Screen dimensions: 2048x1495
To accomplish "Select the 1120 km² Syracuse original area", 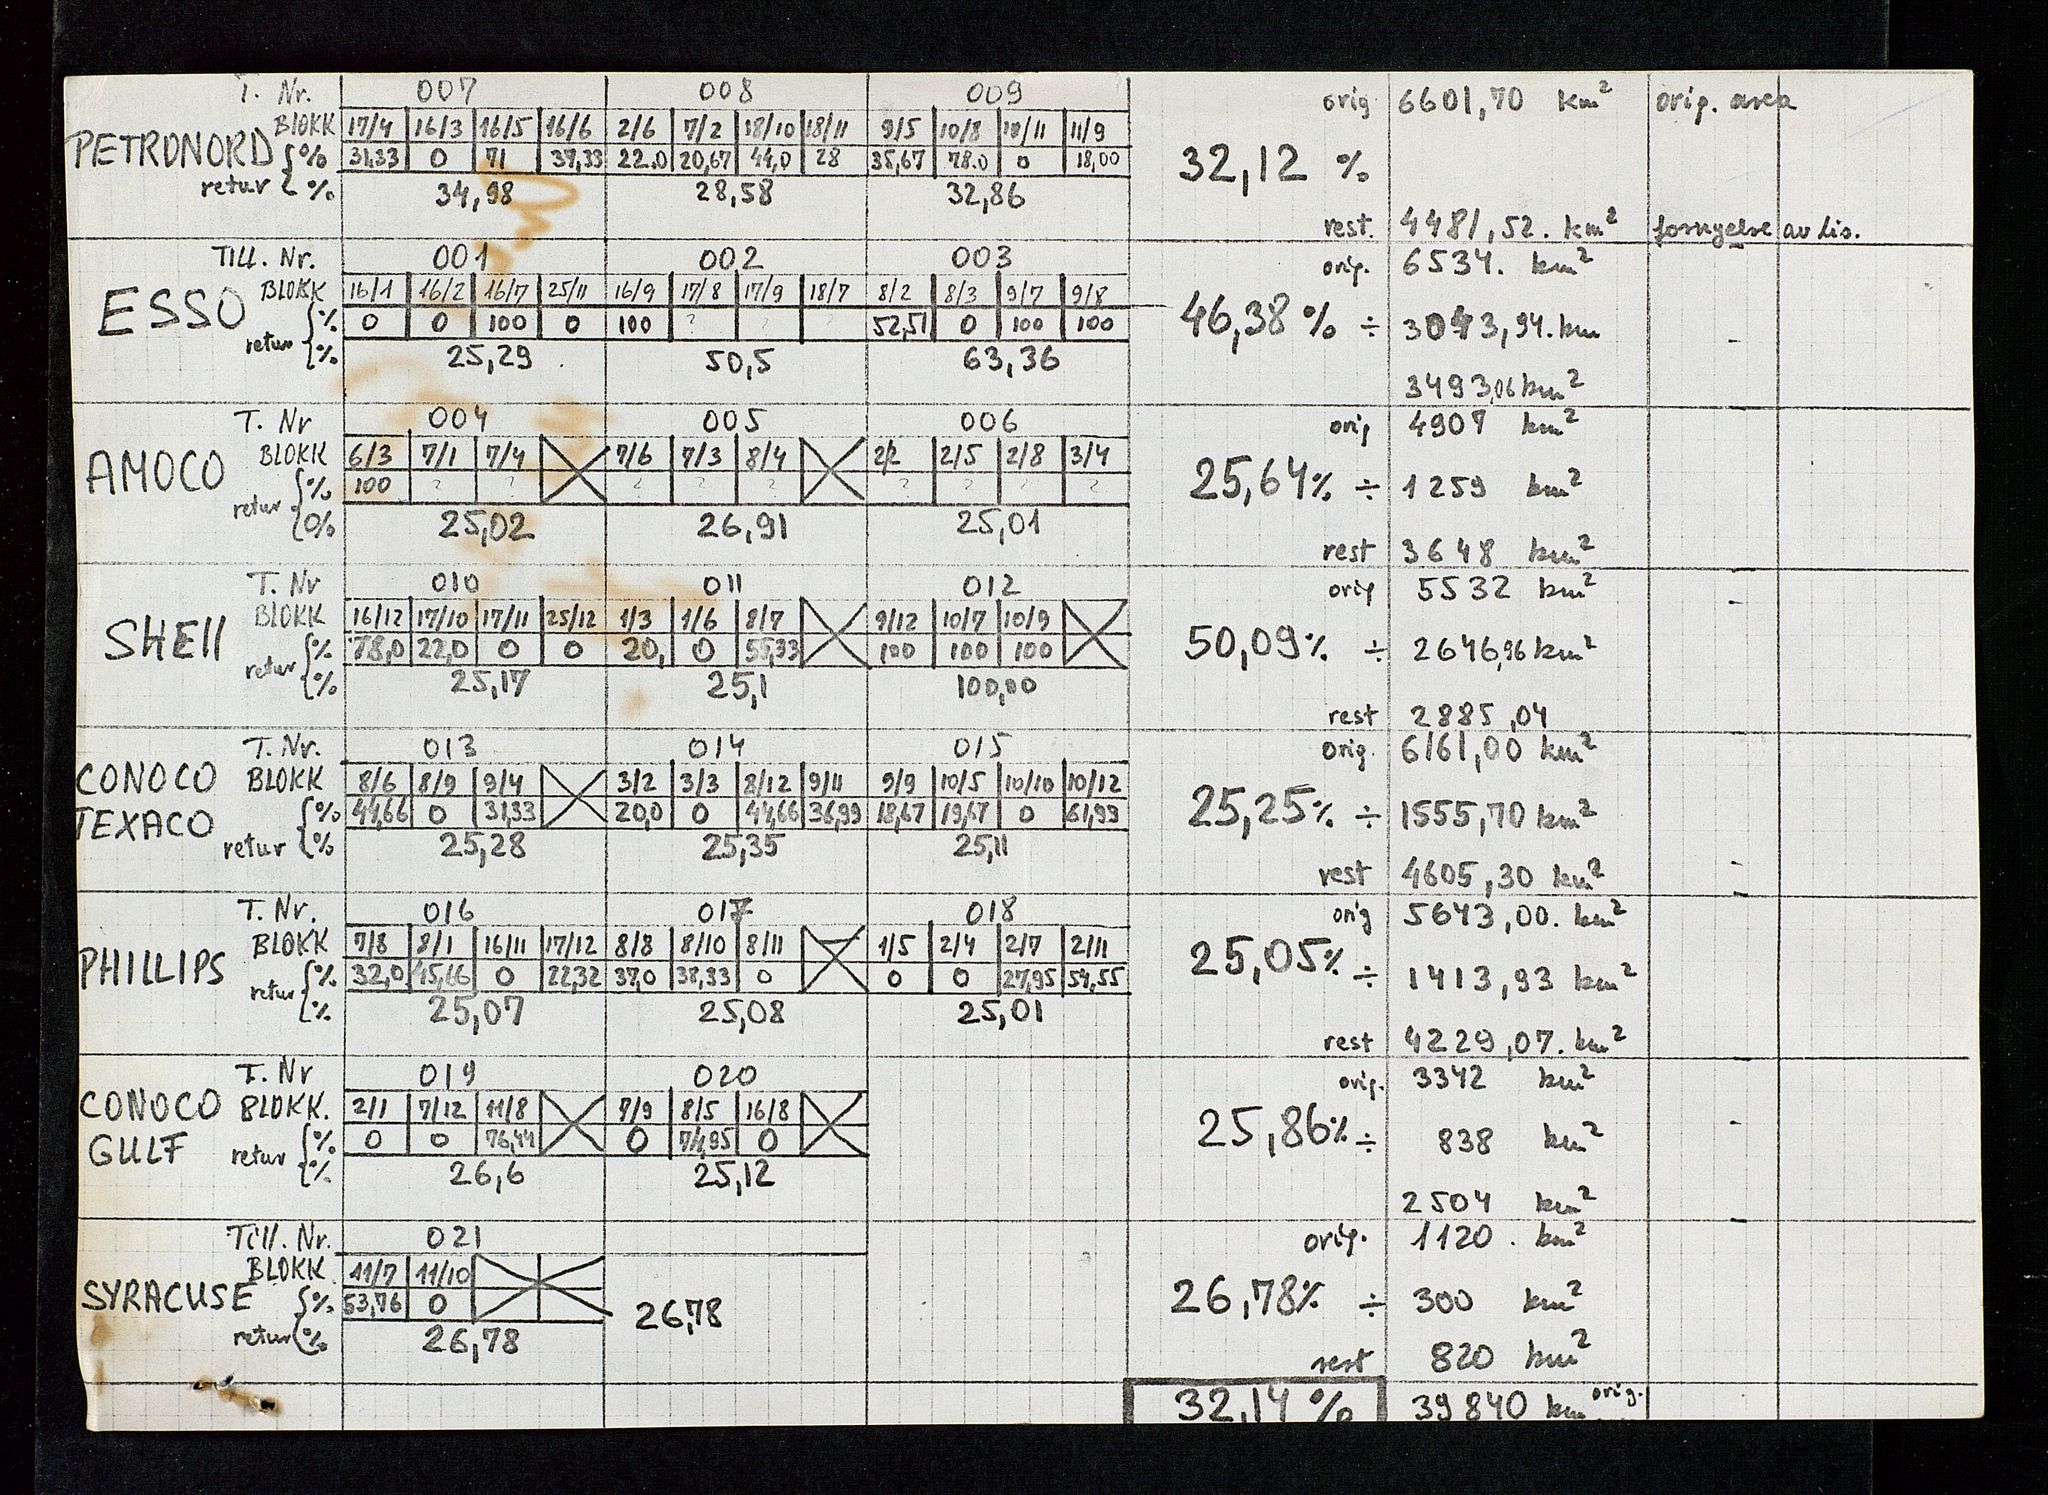I will point(1497,1237).
